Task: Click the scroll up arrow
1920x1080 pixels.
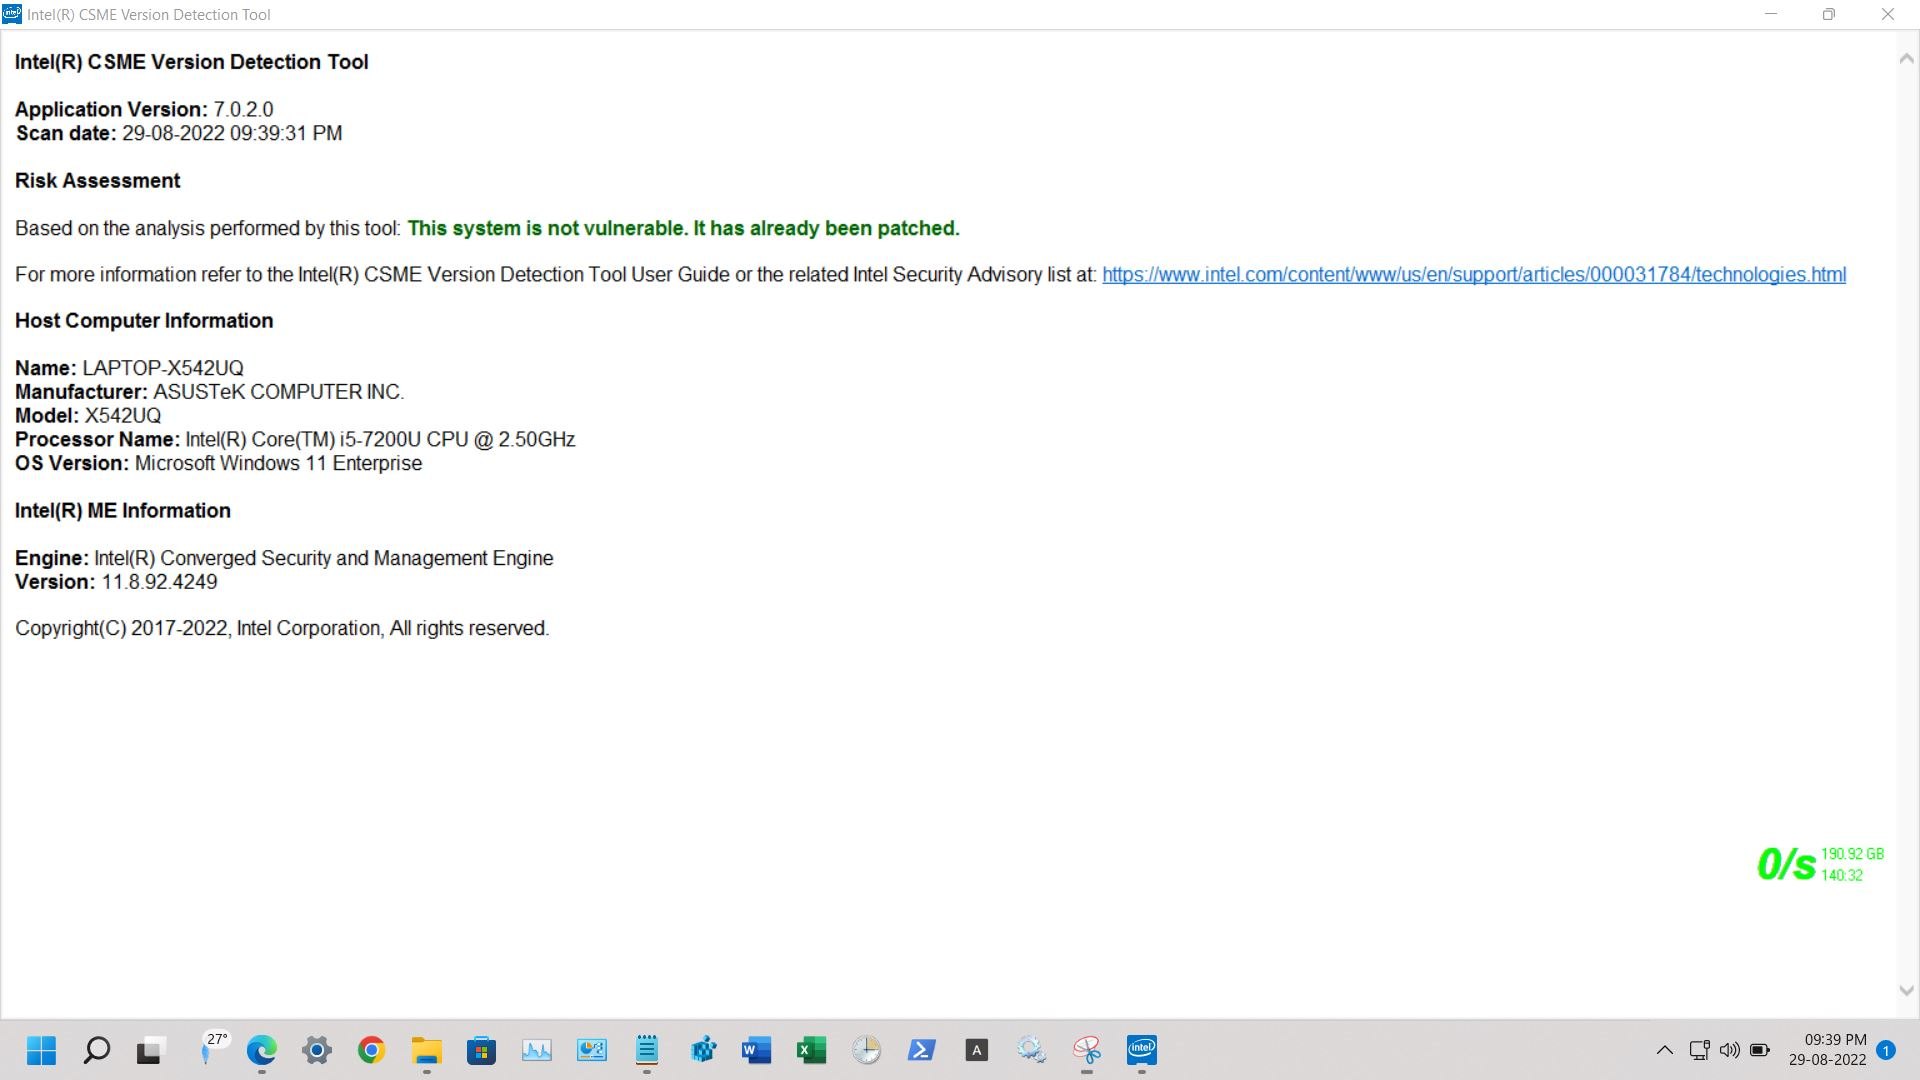Action: point(1907,59)
